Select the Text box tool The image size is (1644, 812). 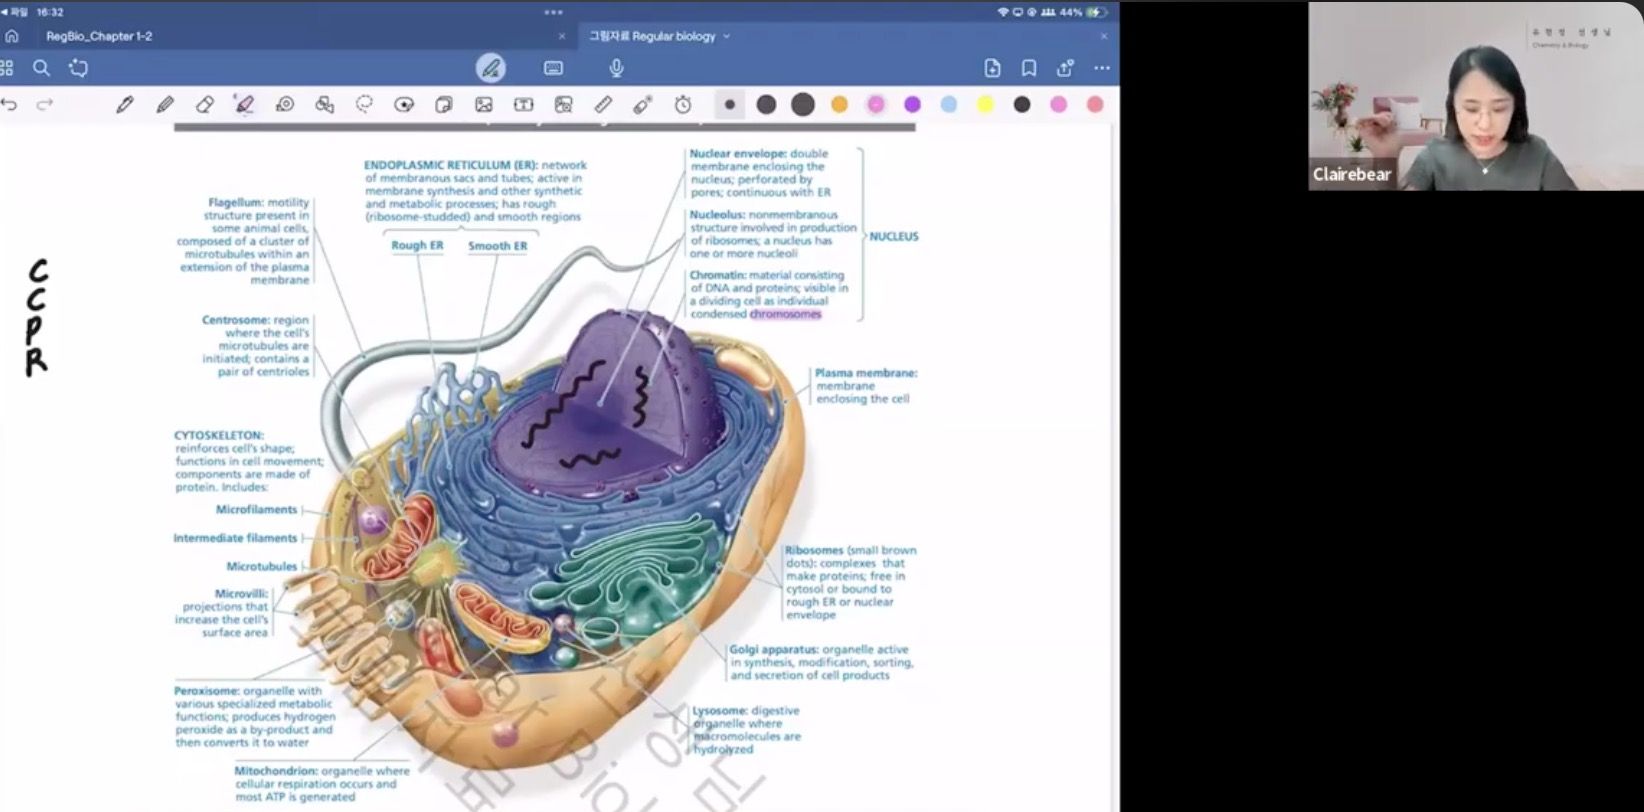[523, 104]
